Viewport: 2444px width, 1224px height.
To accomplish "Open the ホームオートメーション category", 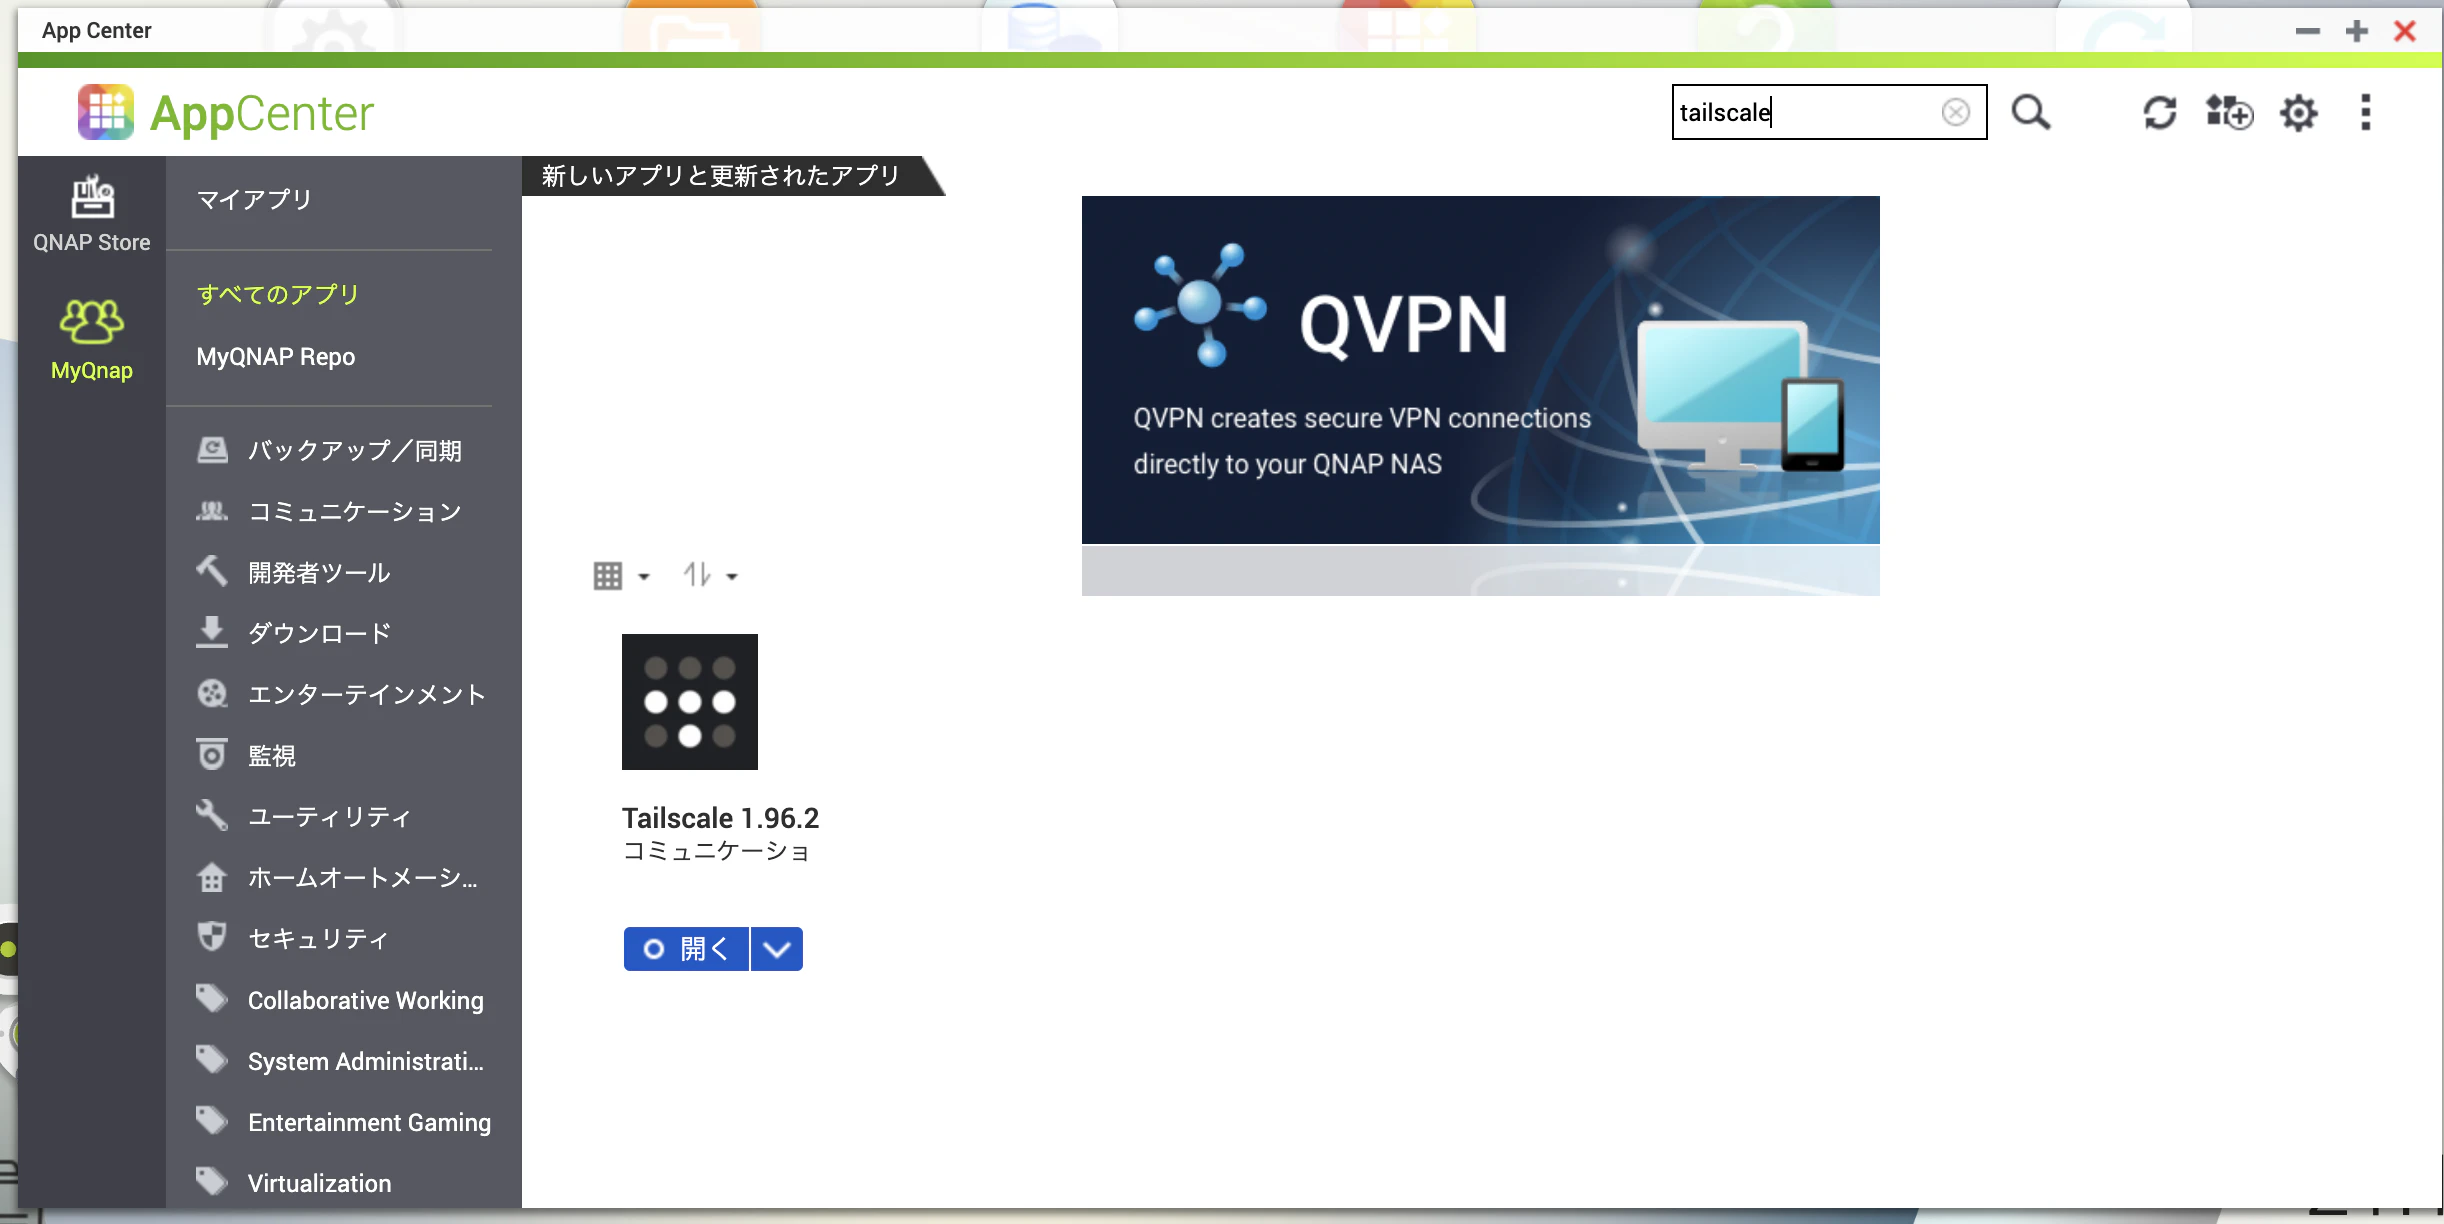I will (x=363, y=878).
